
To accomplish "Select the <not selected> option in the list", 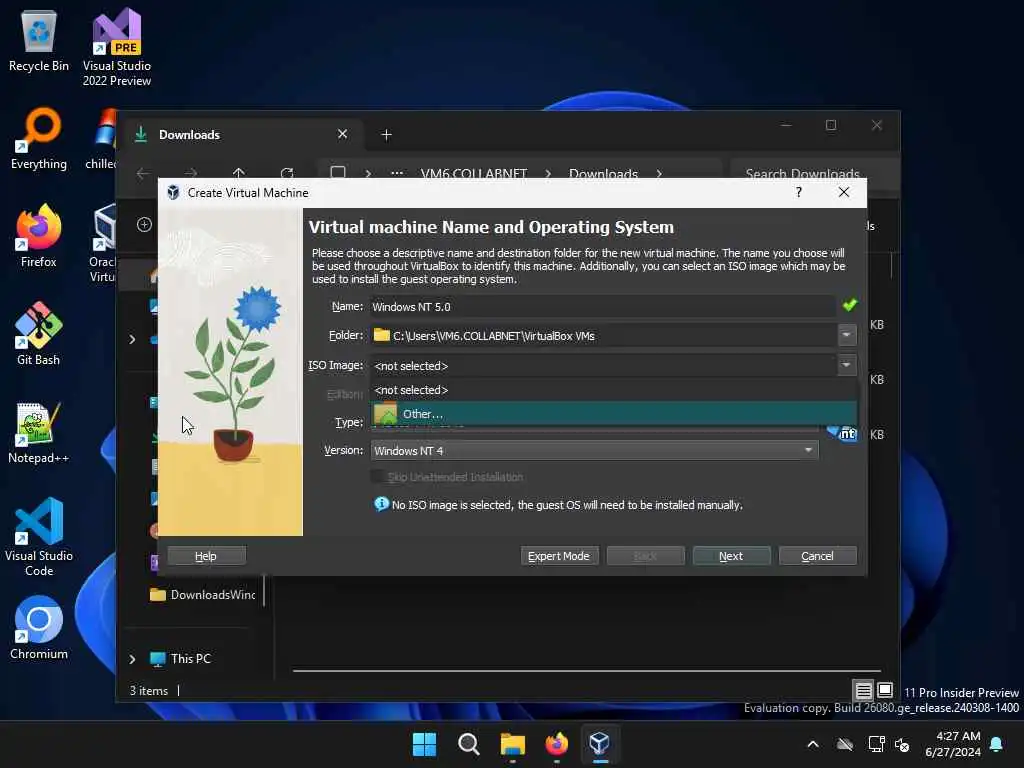I will (613, 390).
